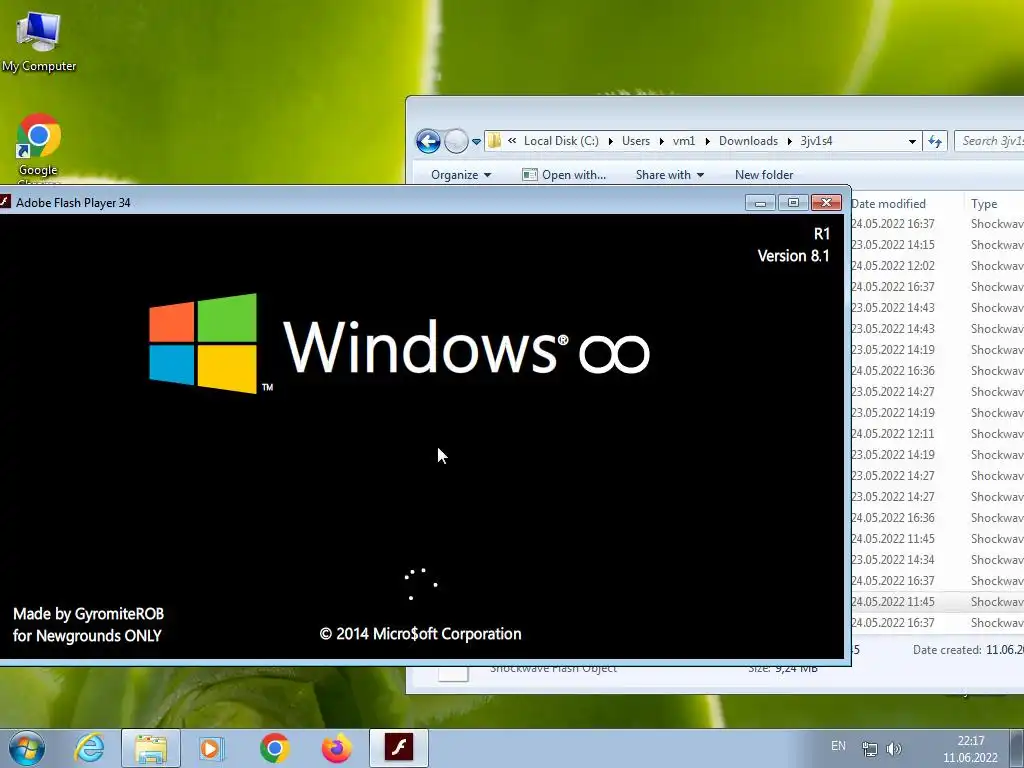Open volume control tray icon

click(x=894, y=749)
